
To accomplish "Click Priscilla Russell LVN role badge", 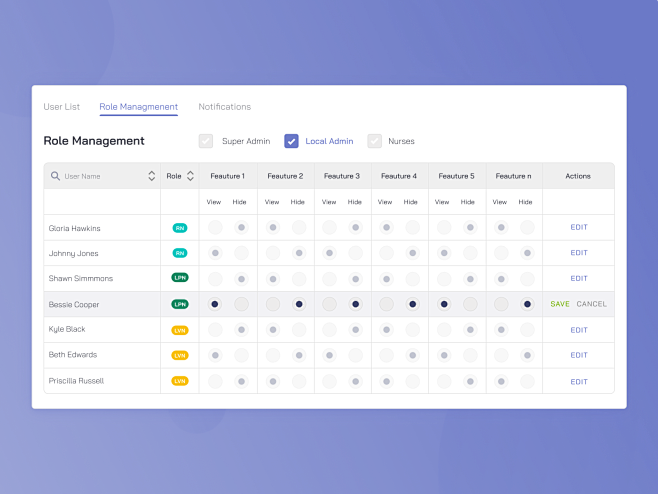I will tap(180, 381).
